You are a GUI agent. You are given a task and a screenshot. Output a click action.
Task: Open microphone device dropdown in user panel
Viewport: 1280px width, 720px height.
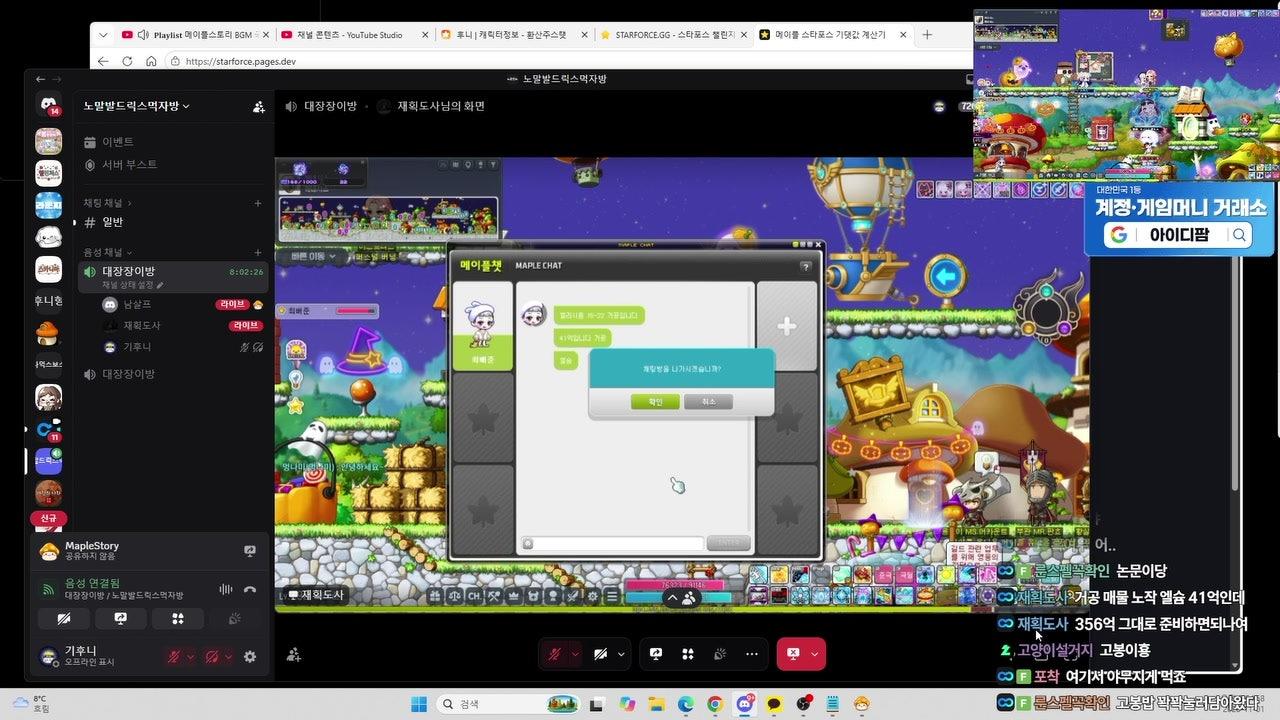tap(190, 657)
